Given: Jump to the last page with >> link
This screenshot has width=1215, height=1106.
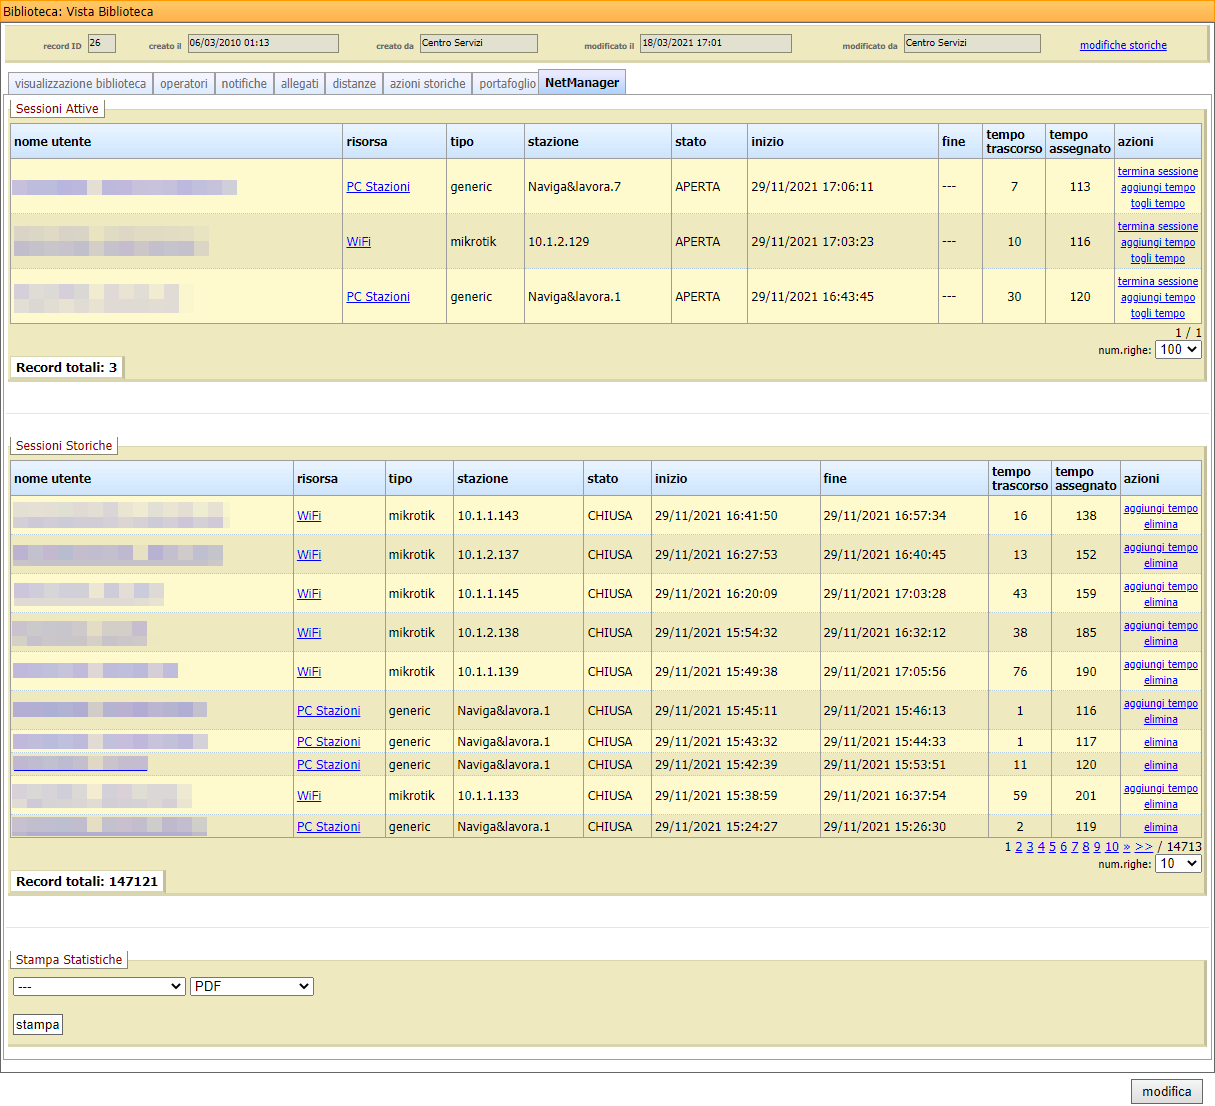Looking at the screenshot, I should coord(1143,847).
